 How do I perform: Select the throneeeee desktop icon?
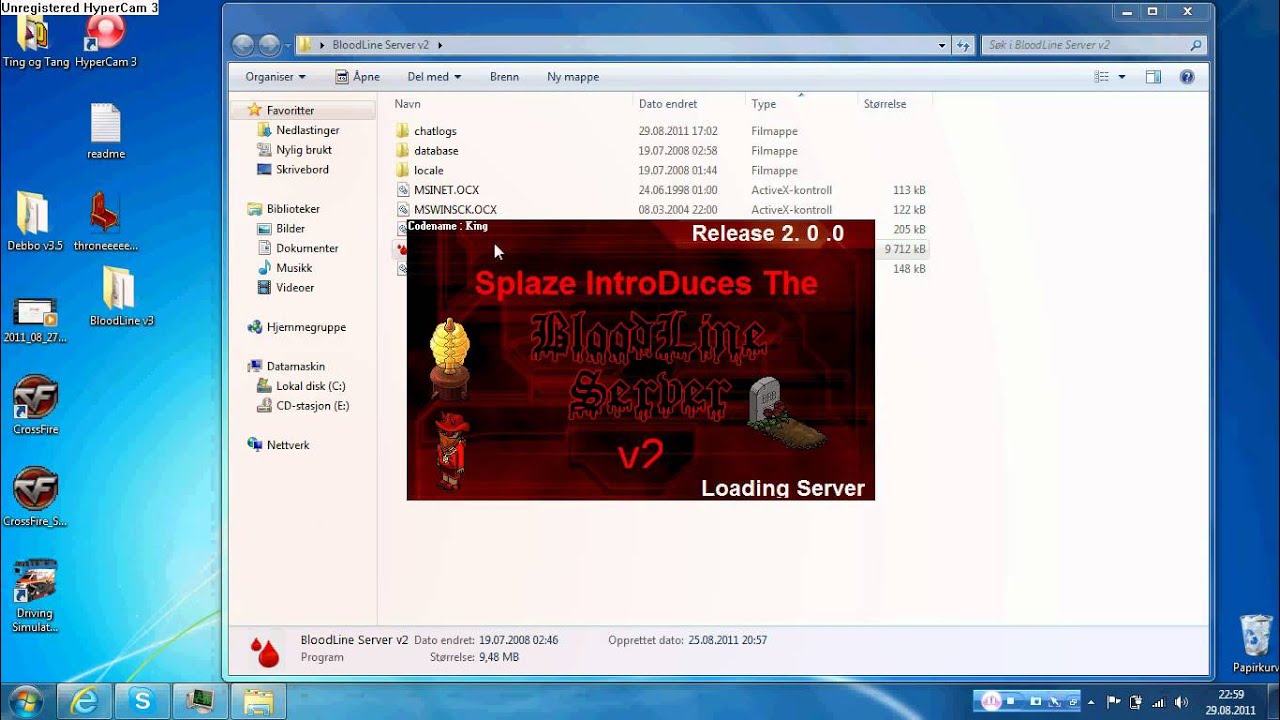point(106,221)
